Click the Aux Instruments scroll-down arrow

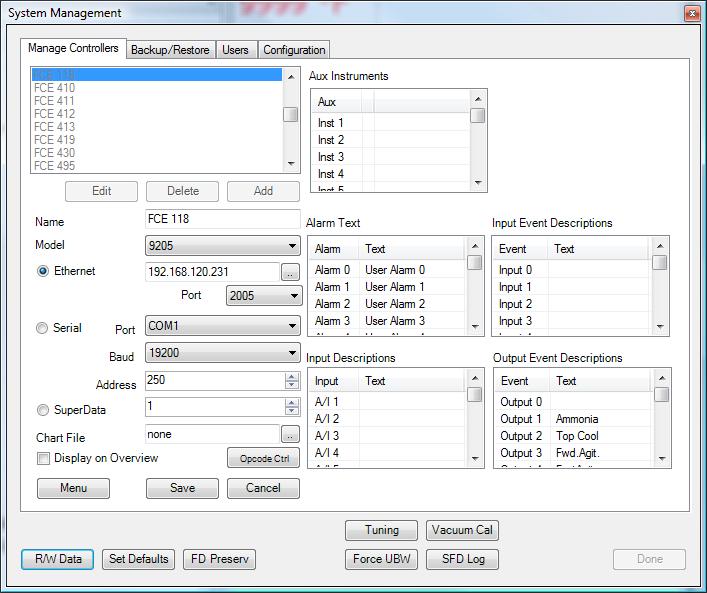coord(478,183)
